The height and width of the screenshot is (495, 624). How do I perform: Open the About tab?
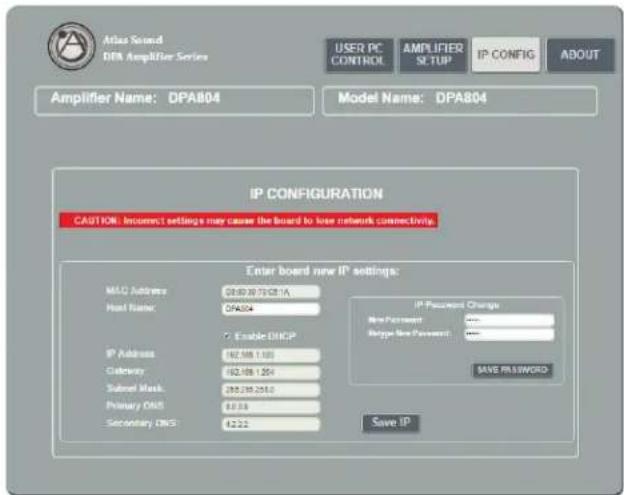coord(580,55)
